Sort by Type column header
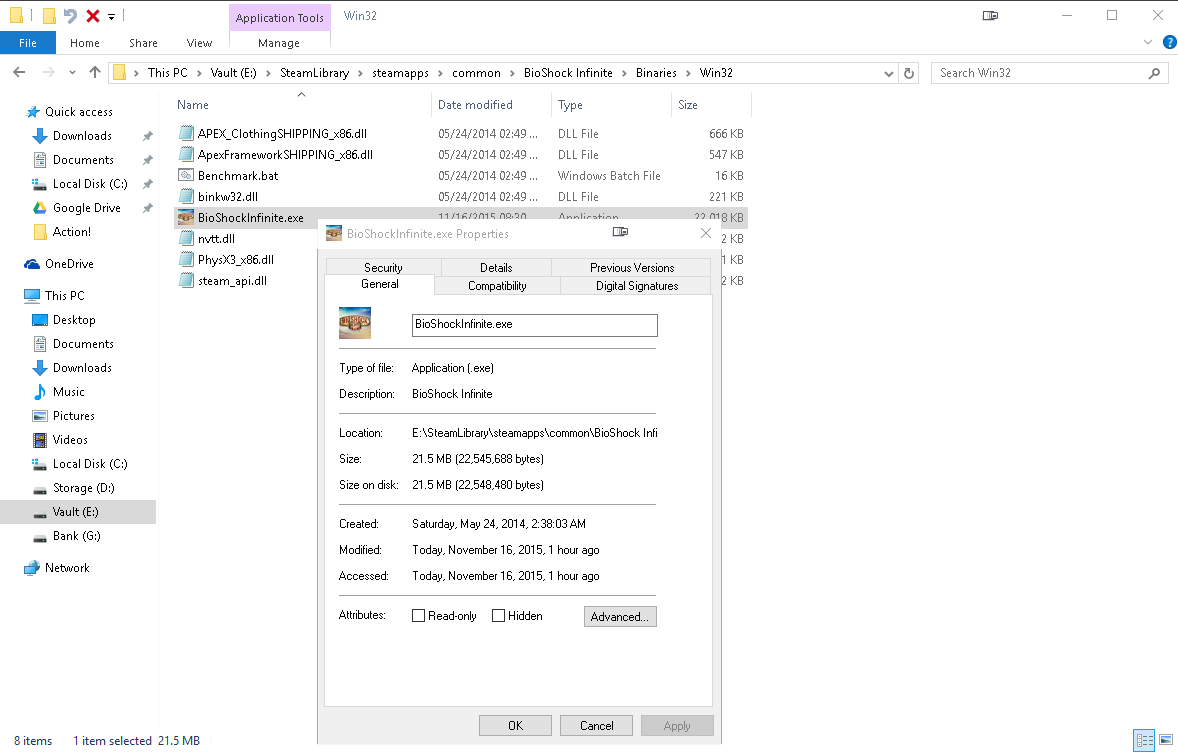The image size is (1178, 752). (611, 105)
